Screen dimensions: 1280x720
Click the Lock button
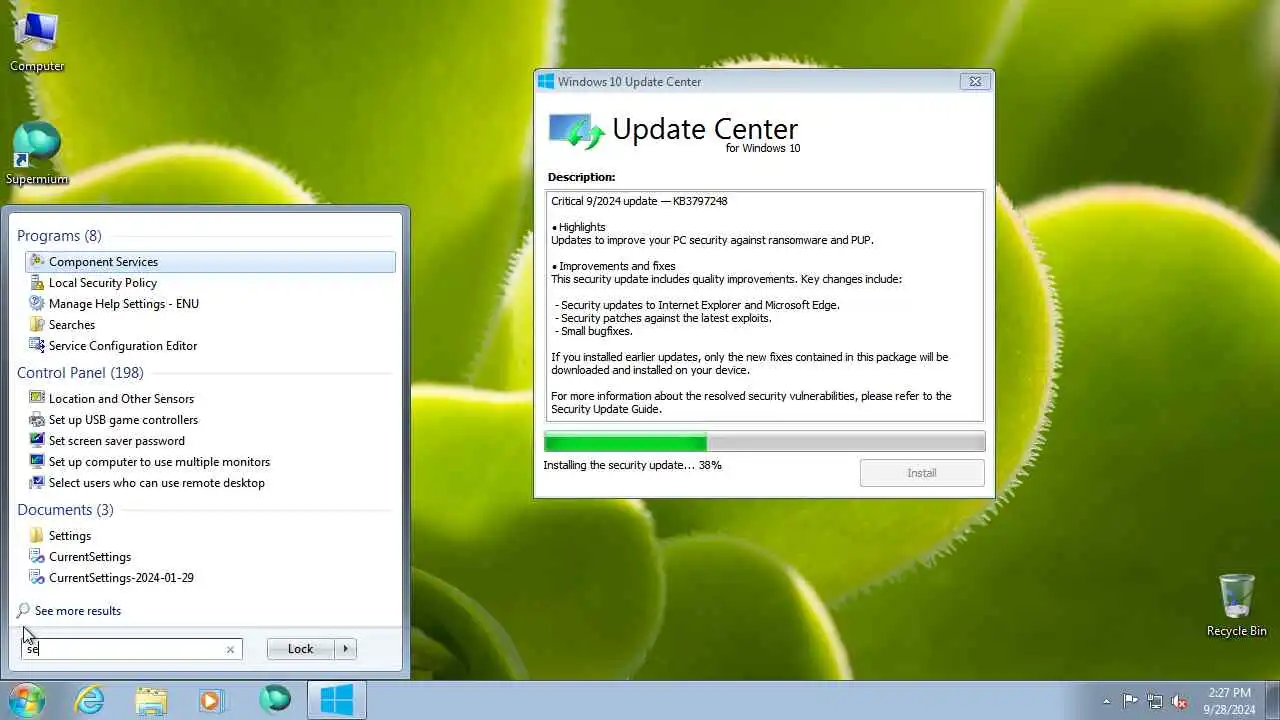300,649
